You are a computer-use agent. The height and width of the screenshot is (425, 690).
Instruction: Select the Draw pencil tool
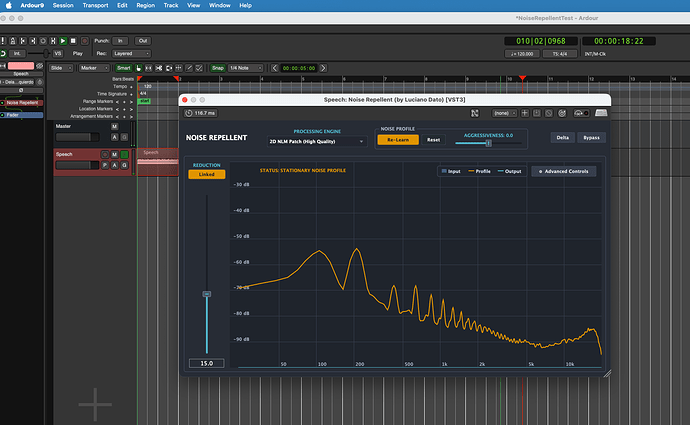189,68
